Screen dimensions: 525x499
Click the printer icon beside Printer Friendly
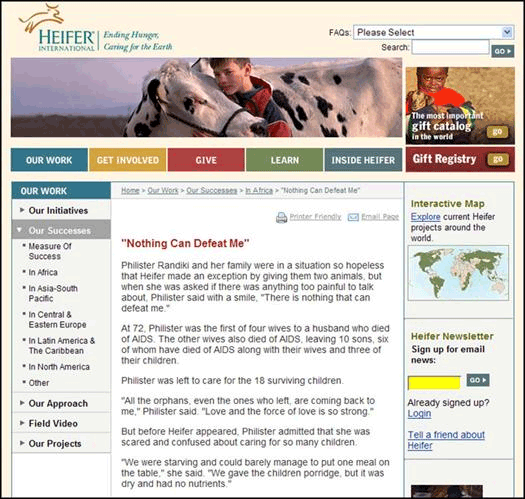[x=282, y=218]
